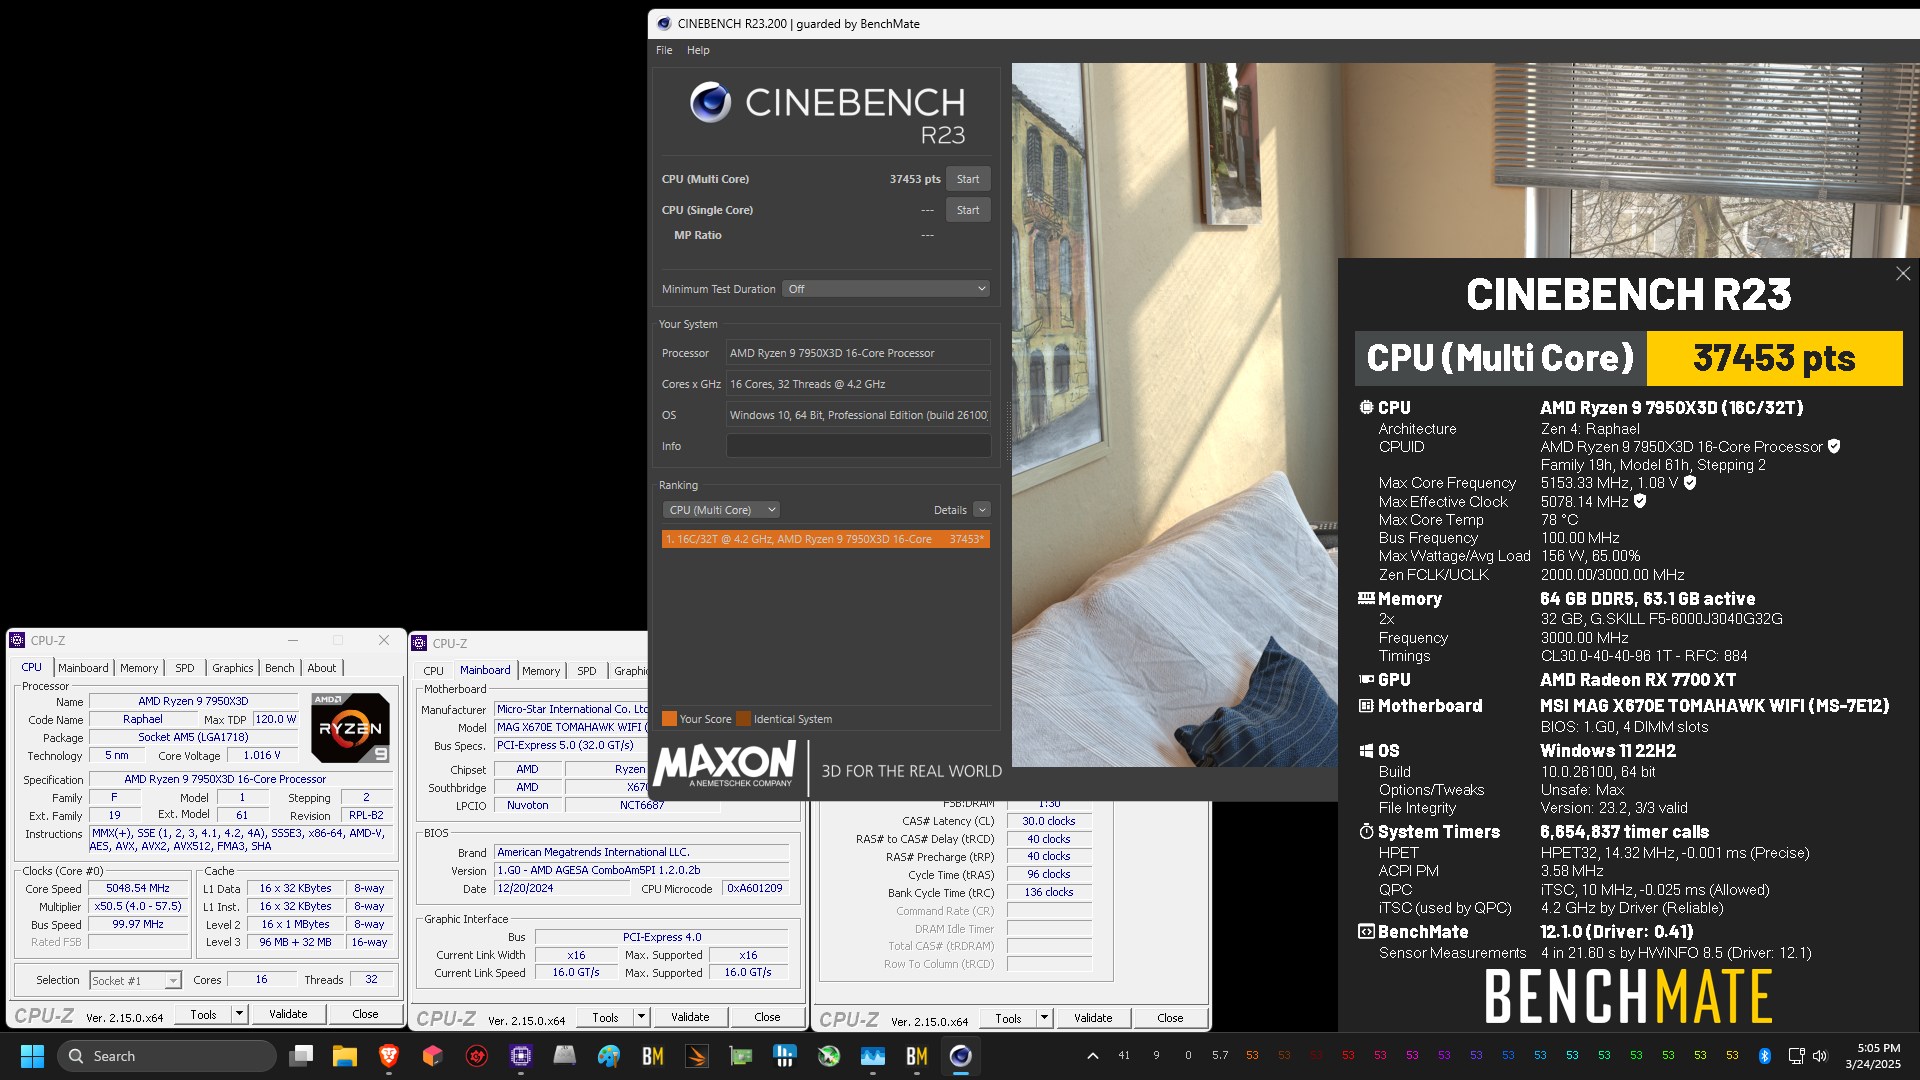Click the System Timers clock icon
The height and width of the screenshot is (1080, 1920).
click(1366, 832)
